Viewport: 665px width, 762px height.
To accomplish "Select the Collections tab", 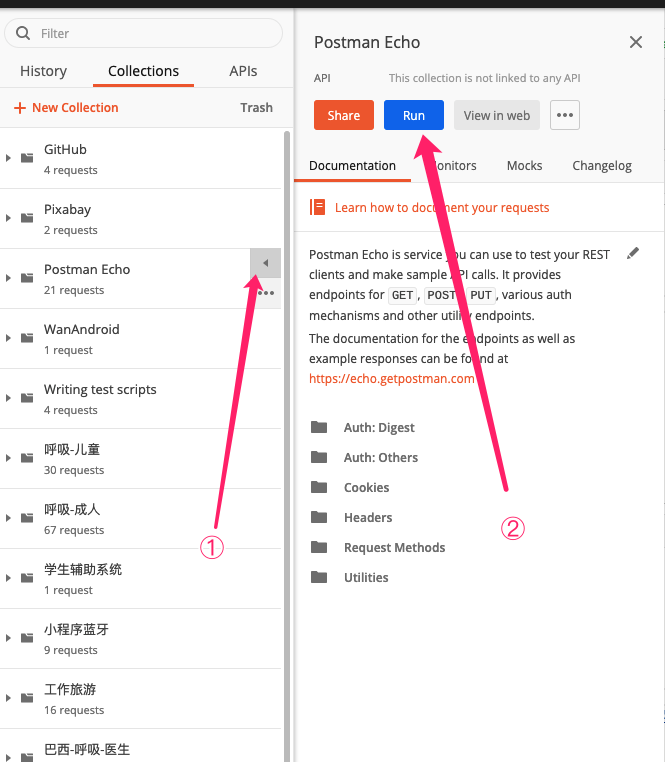I will click(x=143, y=71).
